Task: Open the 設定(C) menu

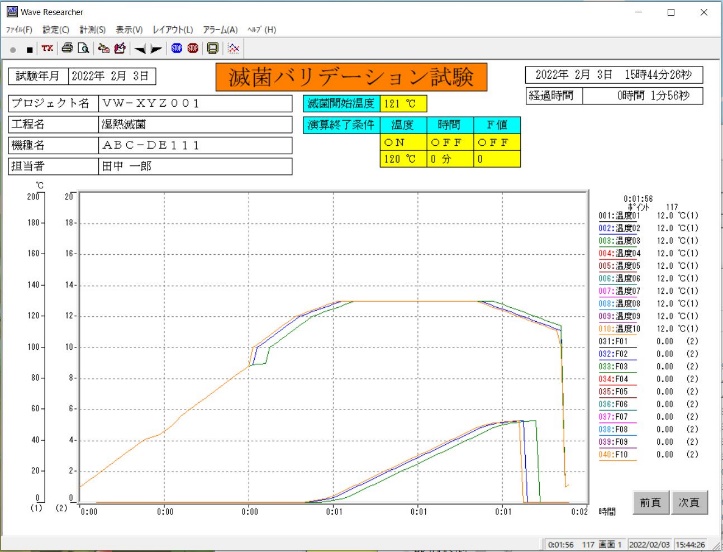Action: click(56, 30)
